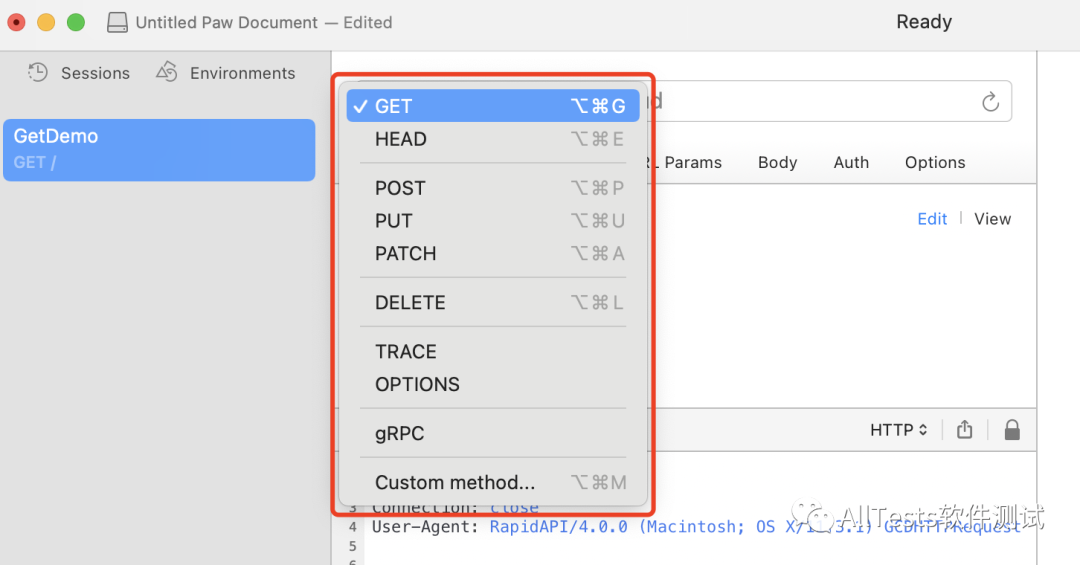This screenshot has width=1080, height=565.
Task: Click the document icon in title bar
Action: click(117, 22)
